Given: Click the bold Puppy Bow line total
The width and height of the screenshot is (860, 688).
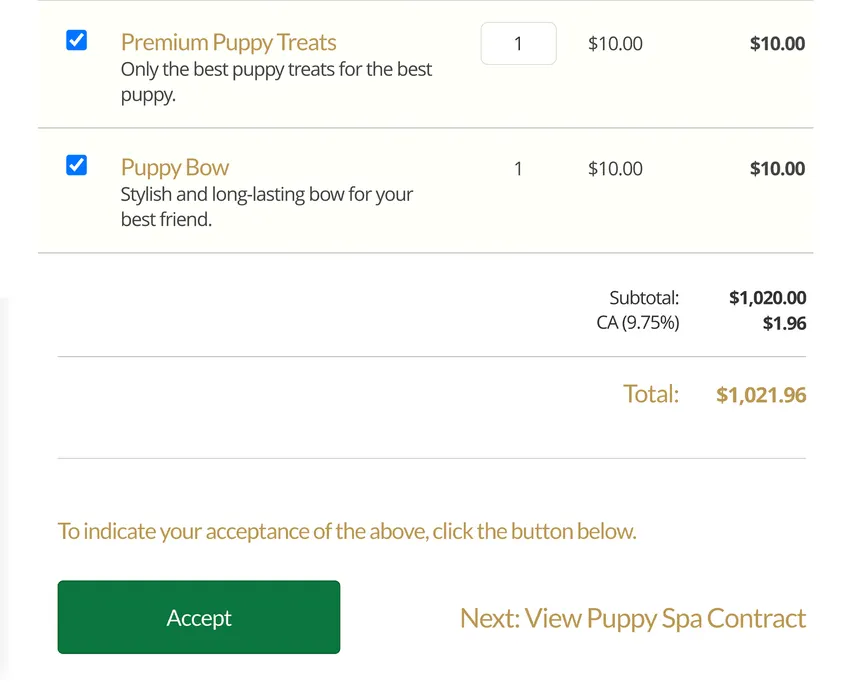Looking at the screenshot, I should [777, 169].
